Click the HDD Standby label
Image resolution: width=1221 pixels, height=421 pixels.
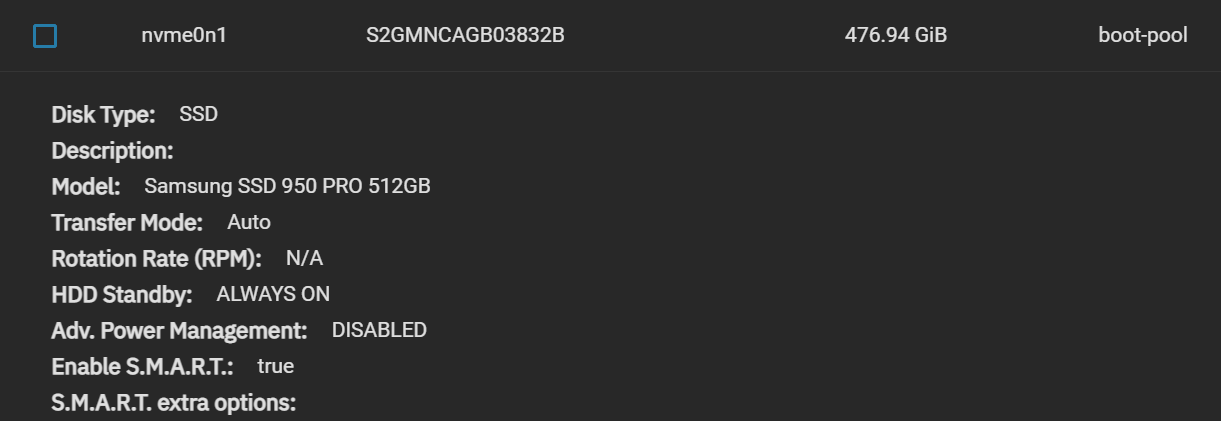pos(122,295)
